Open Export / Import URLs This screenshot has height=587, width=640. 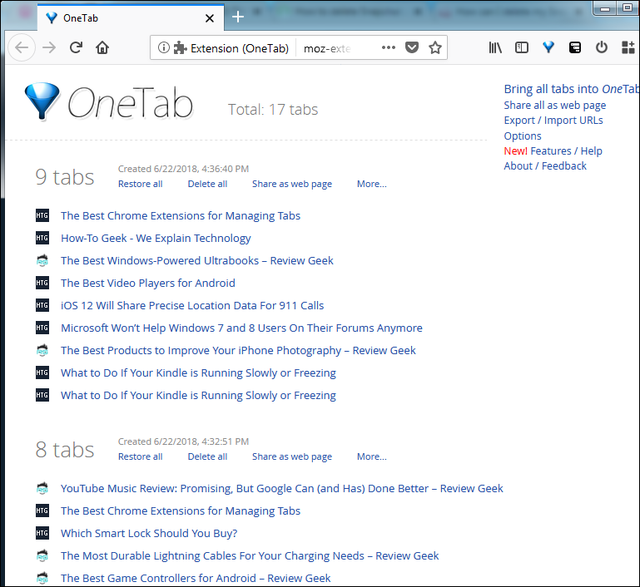pyautogui.click(x=553, y=120)
